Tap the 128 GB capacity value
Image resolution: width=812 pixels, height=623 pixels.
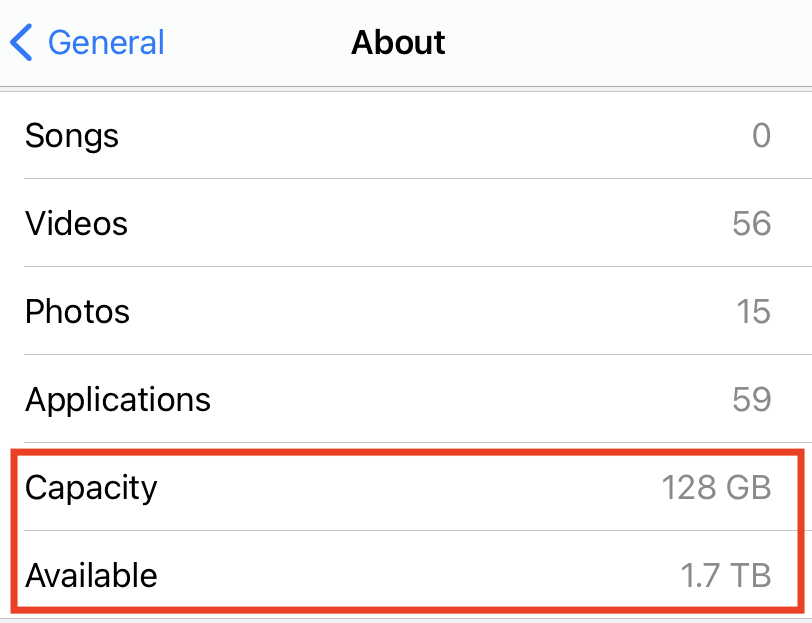point(716,487)
